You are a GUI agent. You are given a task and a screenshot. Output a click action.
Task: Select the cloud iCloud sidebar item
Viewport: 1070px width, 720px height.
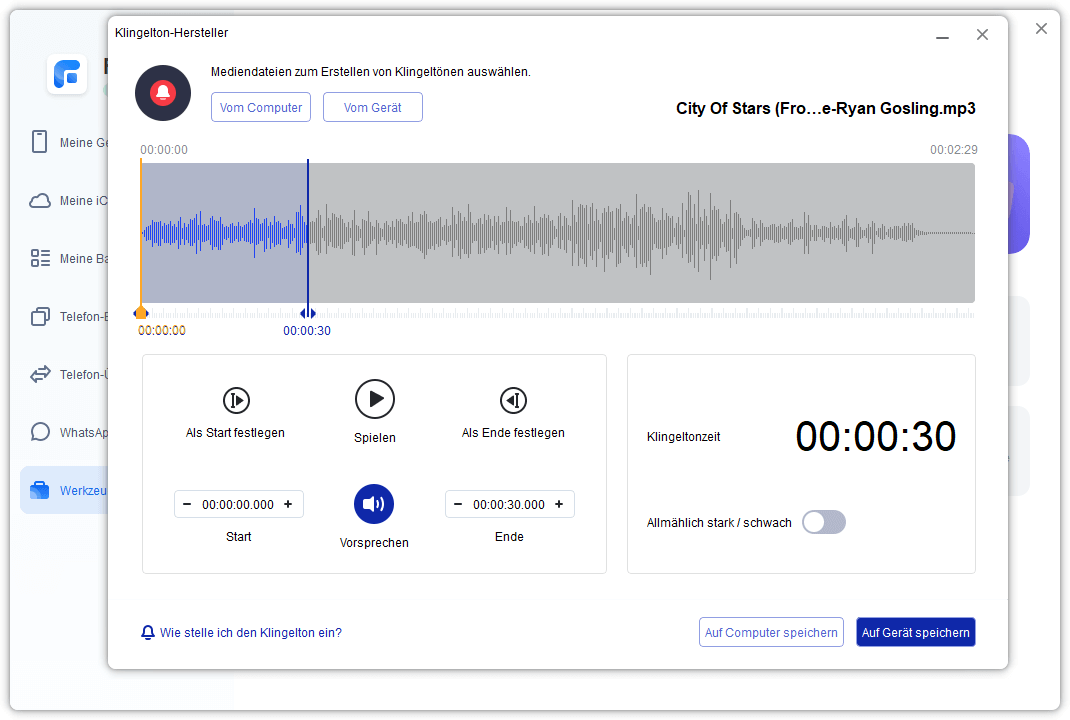point(40,200)
